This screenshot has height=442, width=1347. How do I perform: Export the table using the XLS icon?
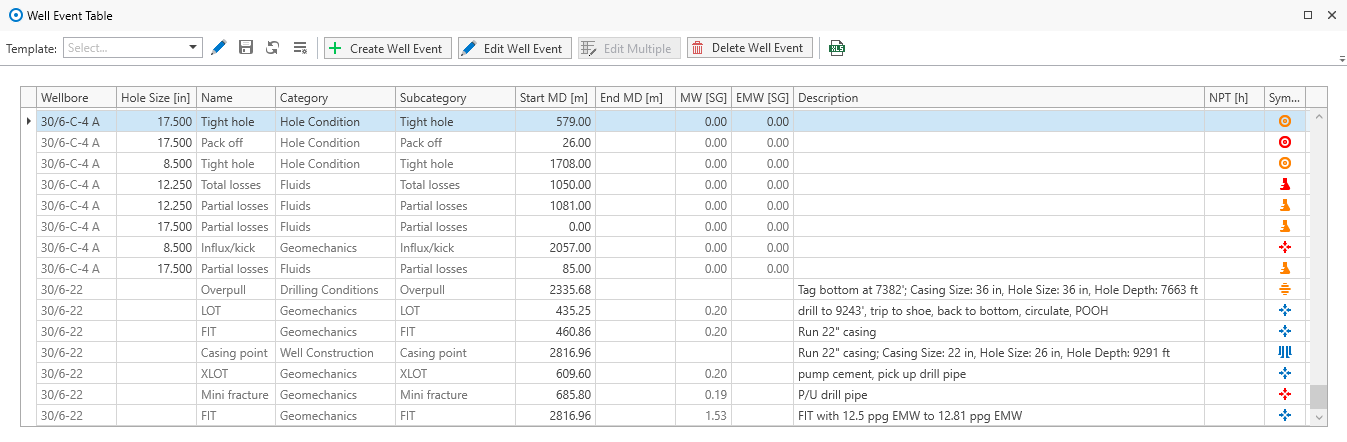point(836,48)
